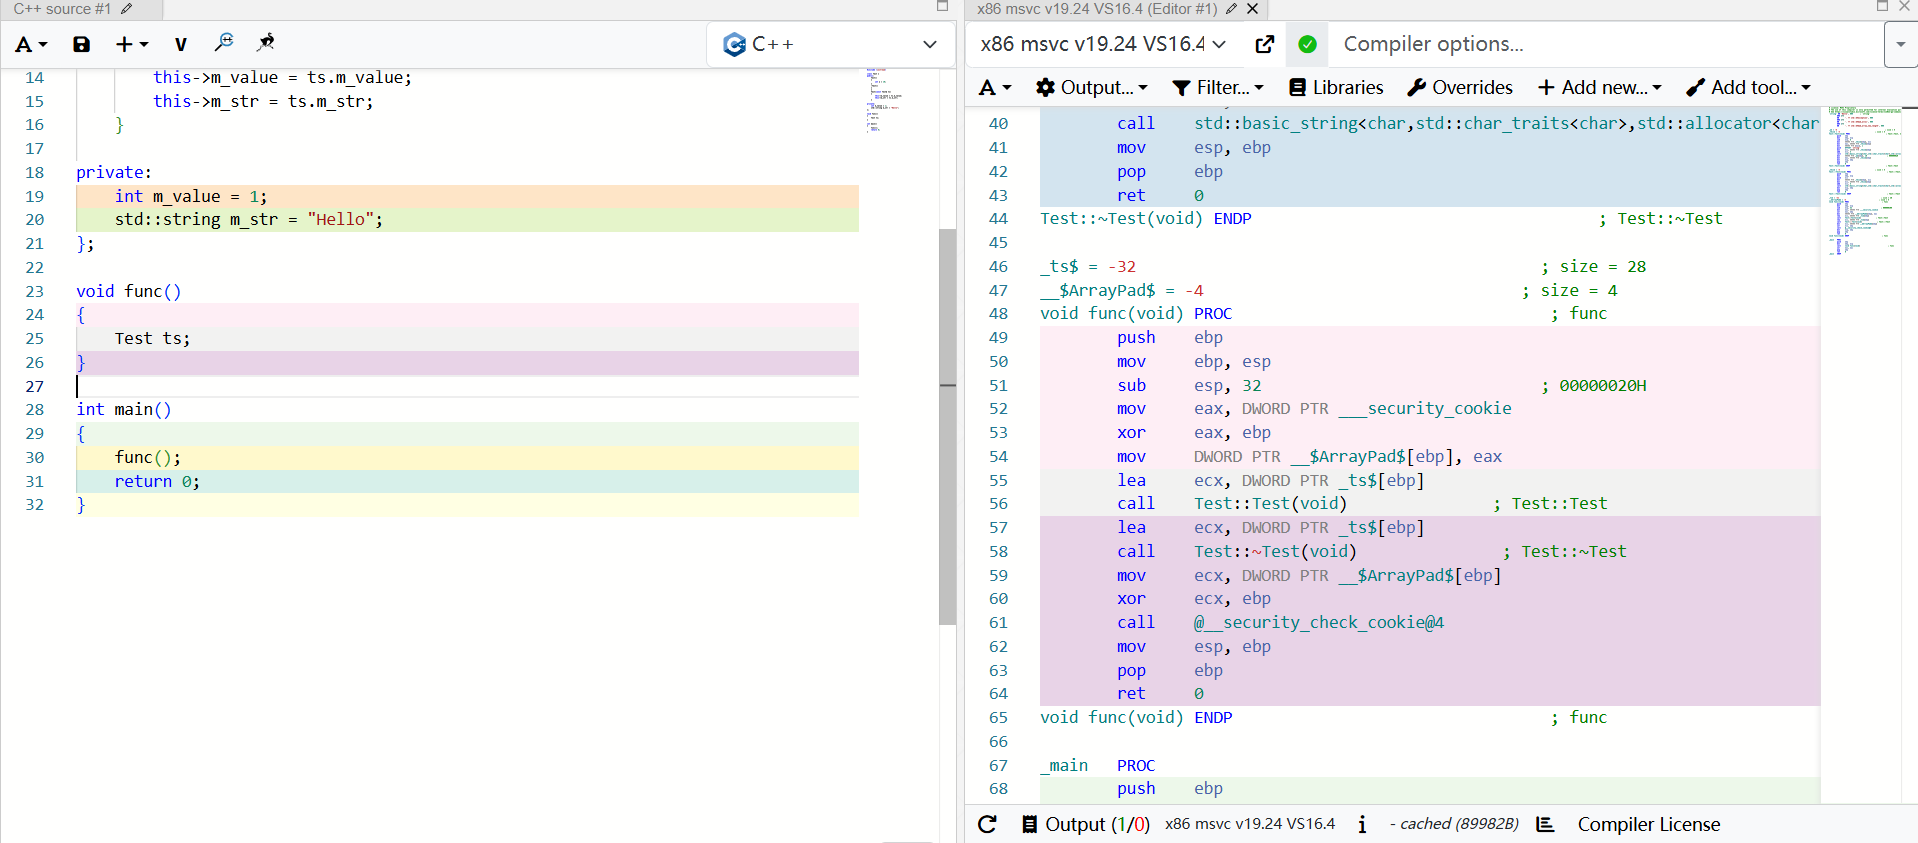Viewport: 1918px width, 843px height.
Task: Open the Compiler License link
Action: click(1648, 824)
